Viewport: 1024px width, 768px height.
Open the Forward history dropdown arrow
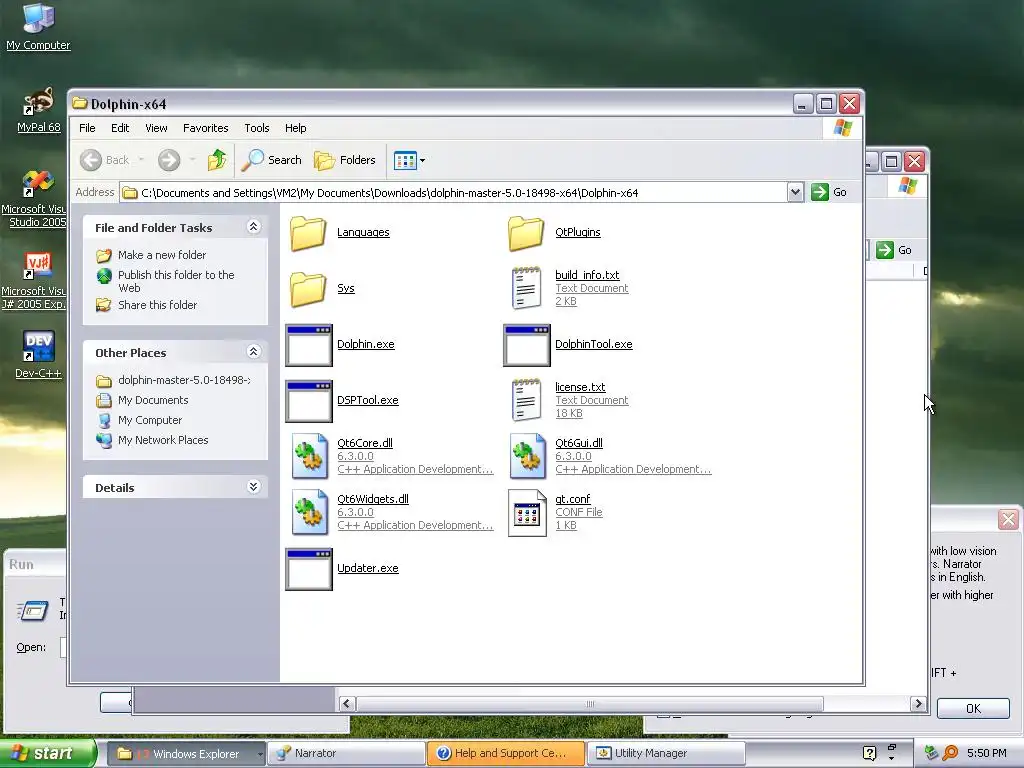[192, 160]
